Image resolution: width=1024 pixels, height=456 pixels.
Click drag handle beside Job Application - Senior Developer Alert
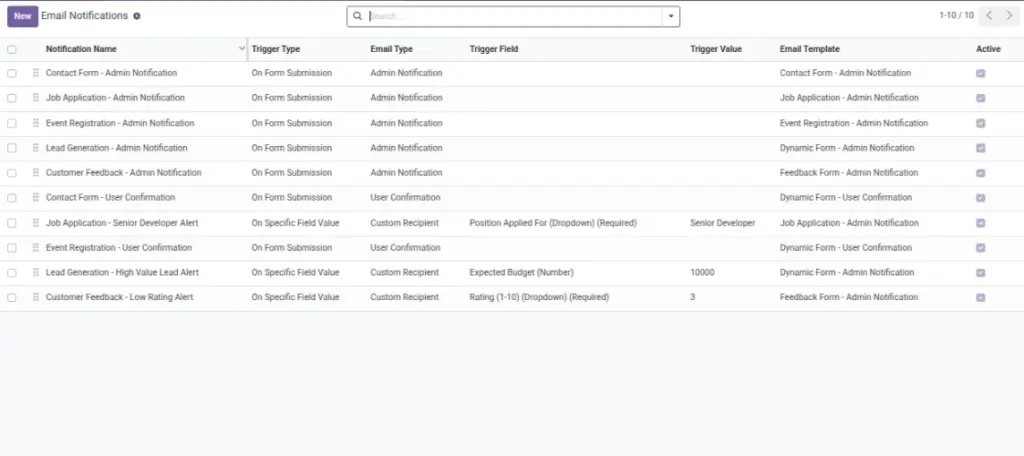coord(36,223)
